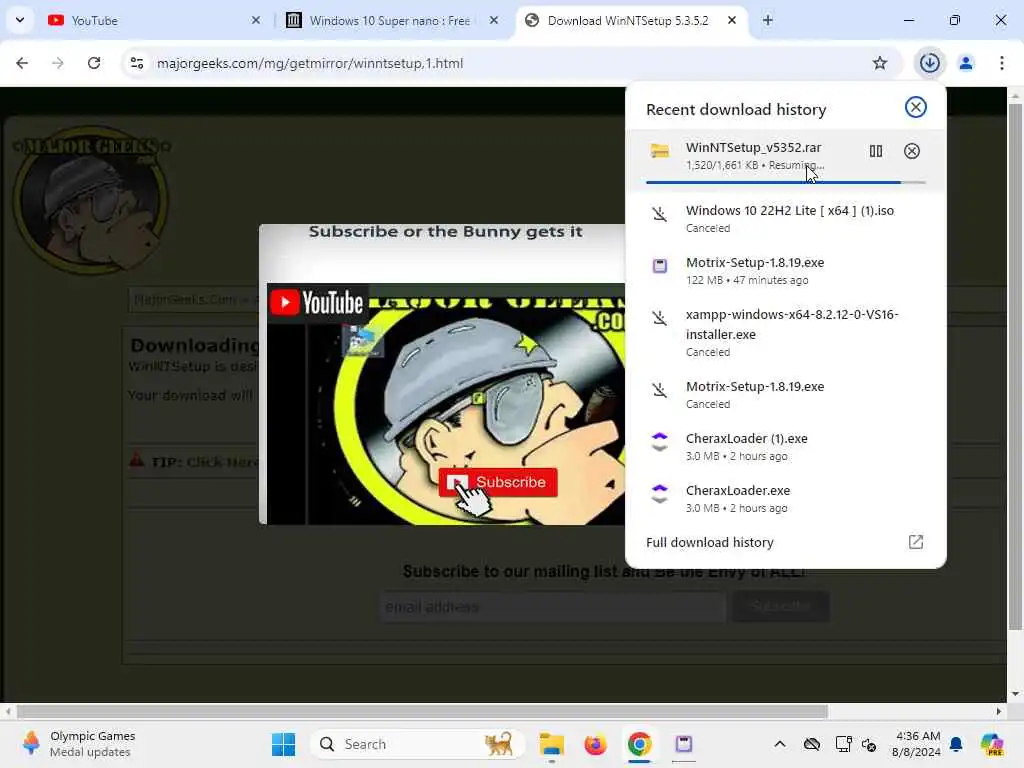Click the canceled icon beside Windows 10 22H2 Lite
The image size is (1024, 768).
coord(660,214)
